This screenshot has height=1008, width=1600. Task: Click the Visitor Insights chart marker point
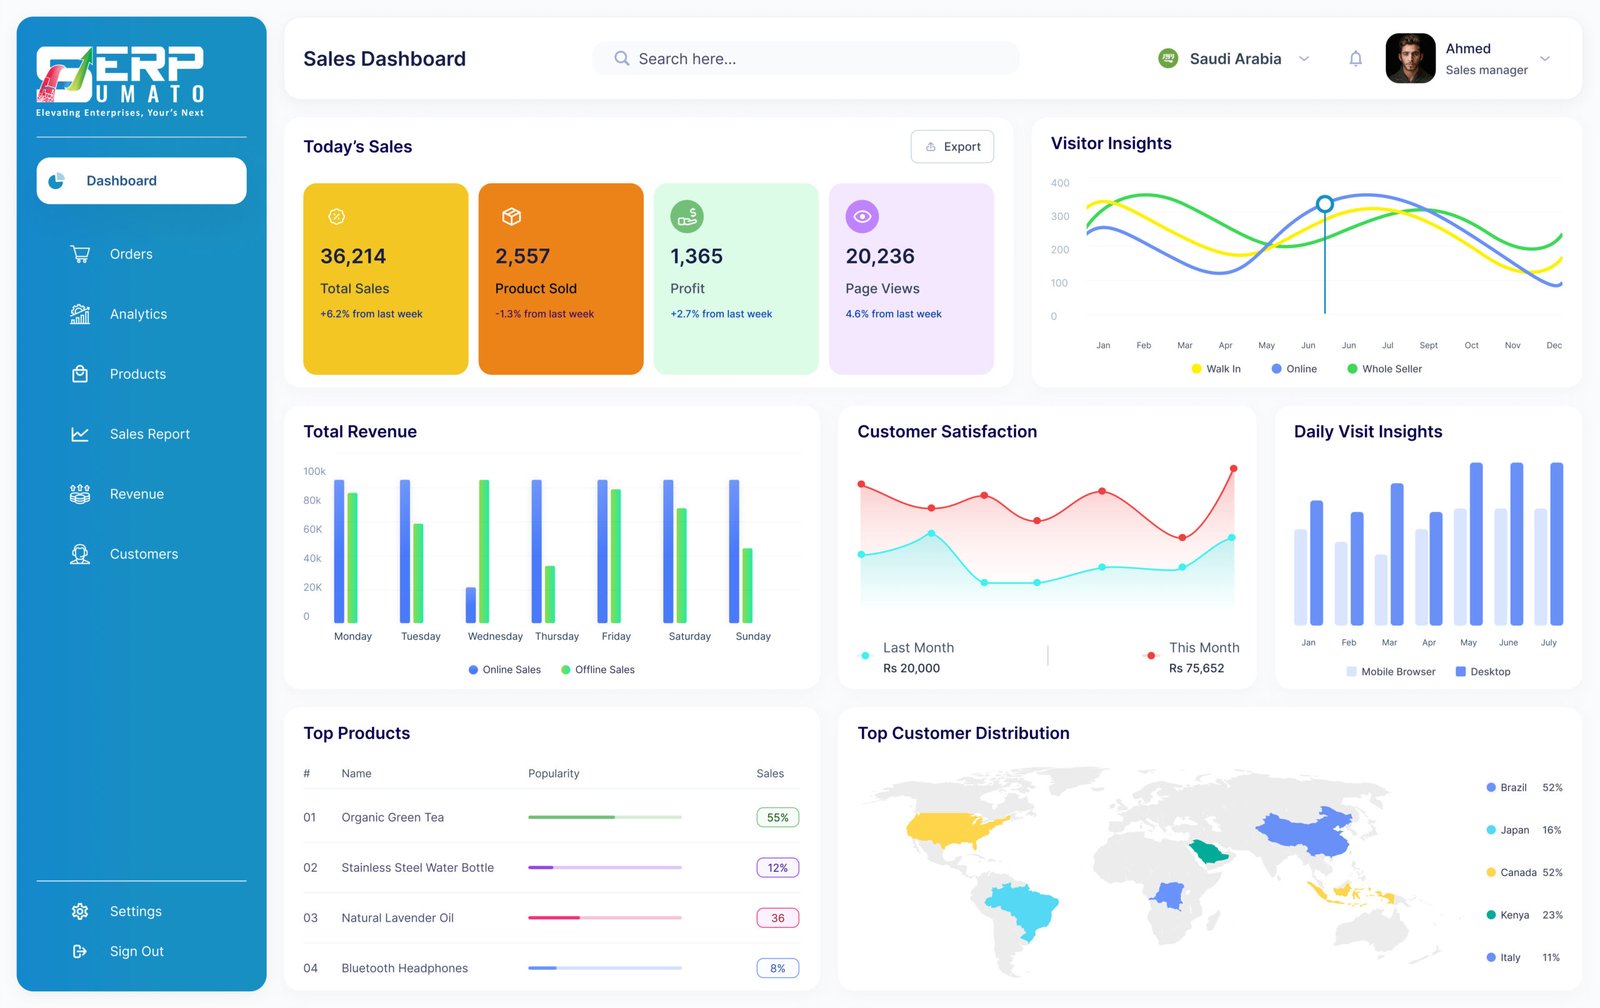point(1325,204)
